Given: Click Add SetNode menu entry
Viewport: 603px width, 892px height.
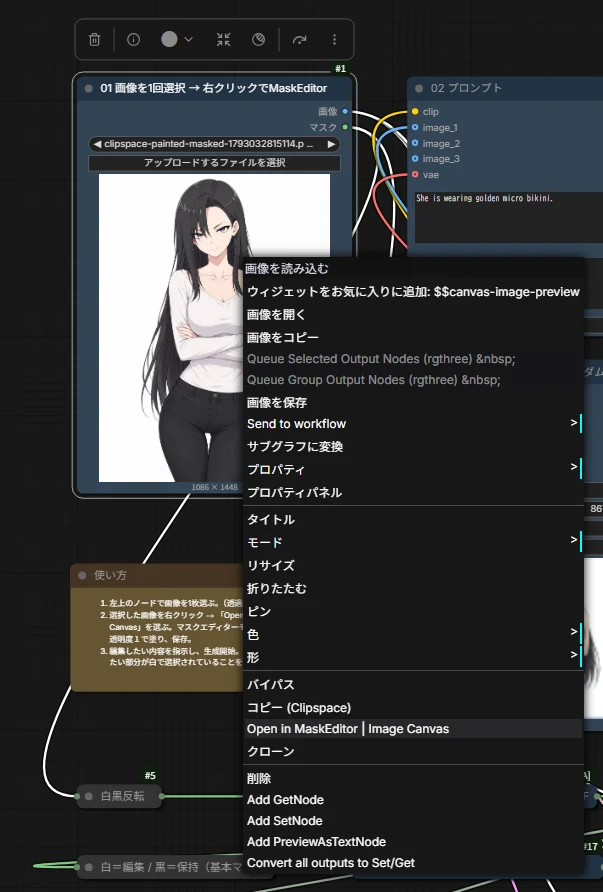Looking at the screenshot, I should (x=414, y=821).
